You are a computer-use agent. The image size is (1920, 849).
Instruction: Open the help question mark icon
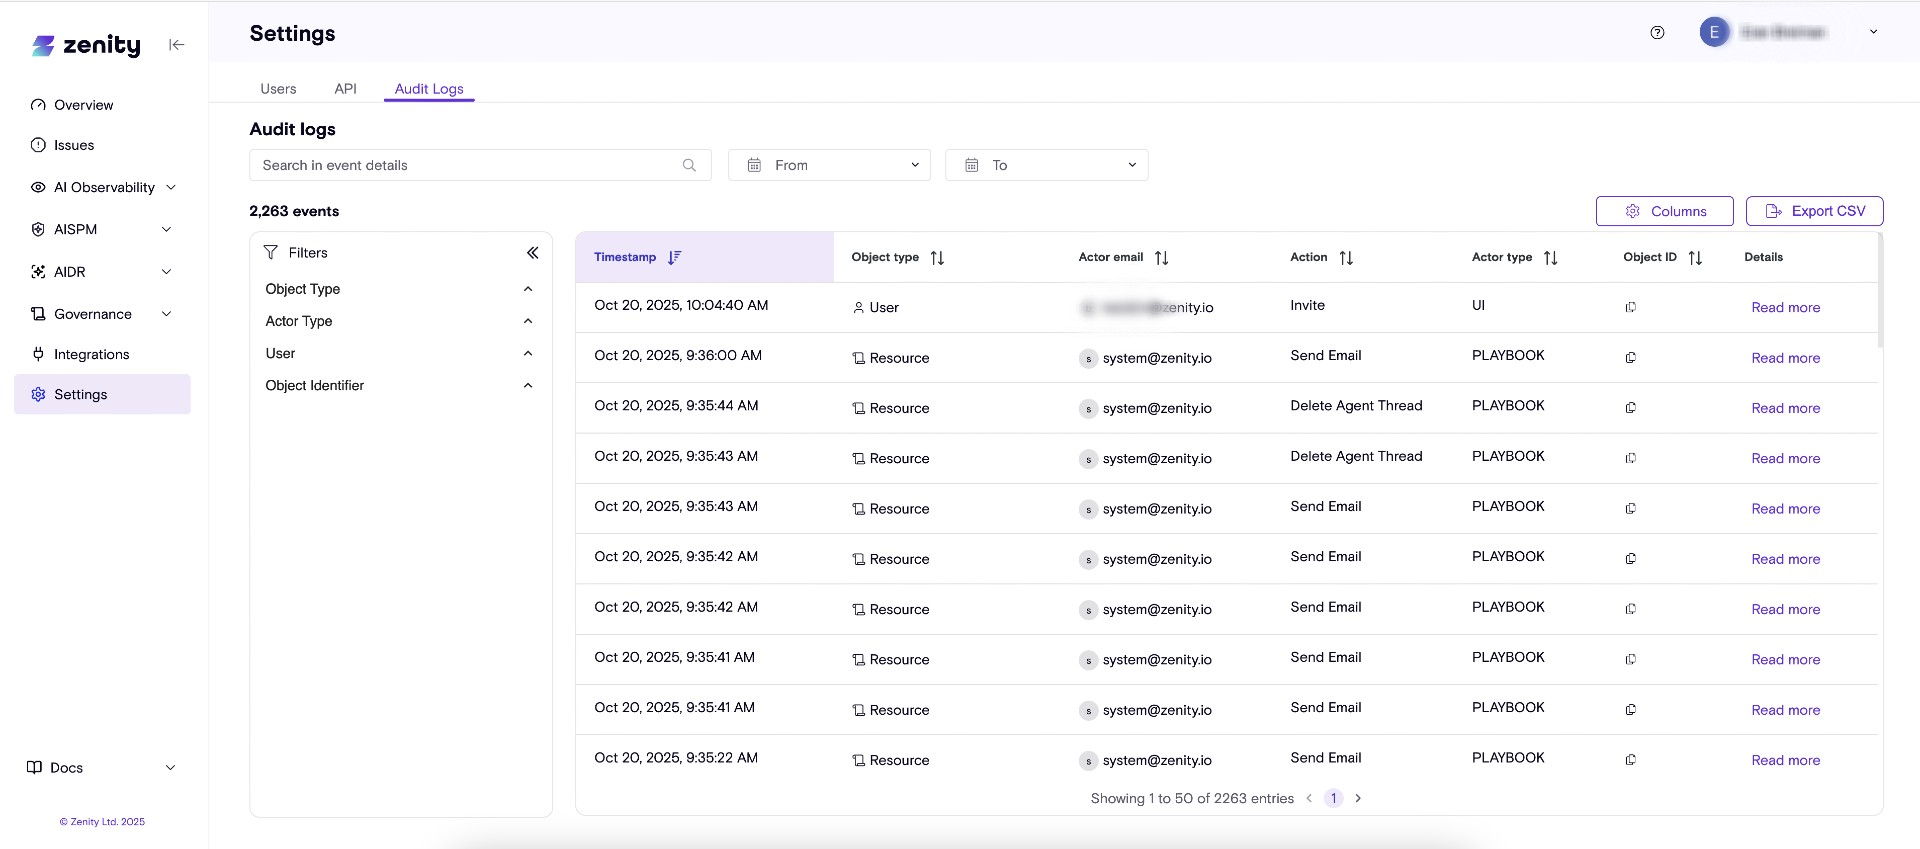1657,33
